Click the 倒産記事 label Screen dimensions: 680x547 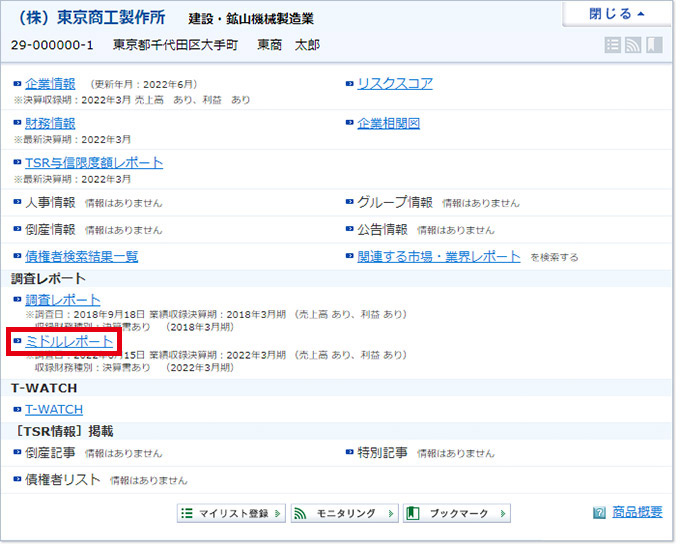(50, 453)
